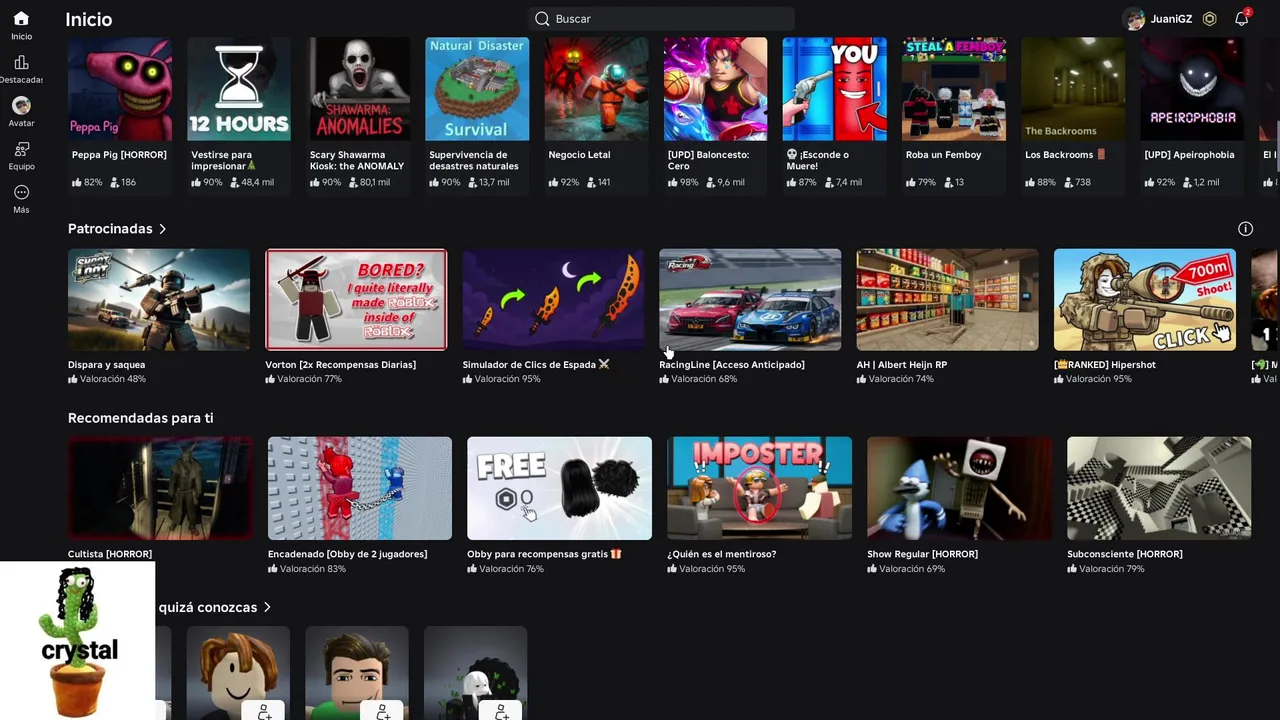Open the sponsored Dispara y saquea thumbnail

point(159,300)
